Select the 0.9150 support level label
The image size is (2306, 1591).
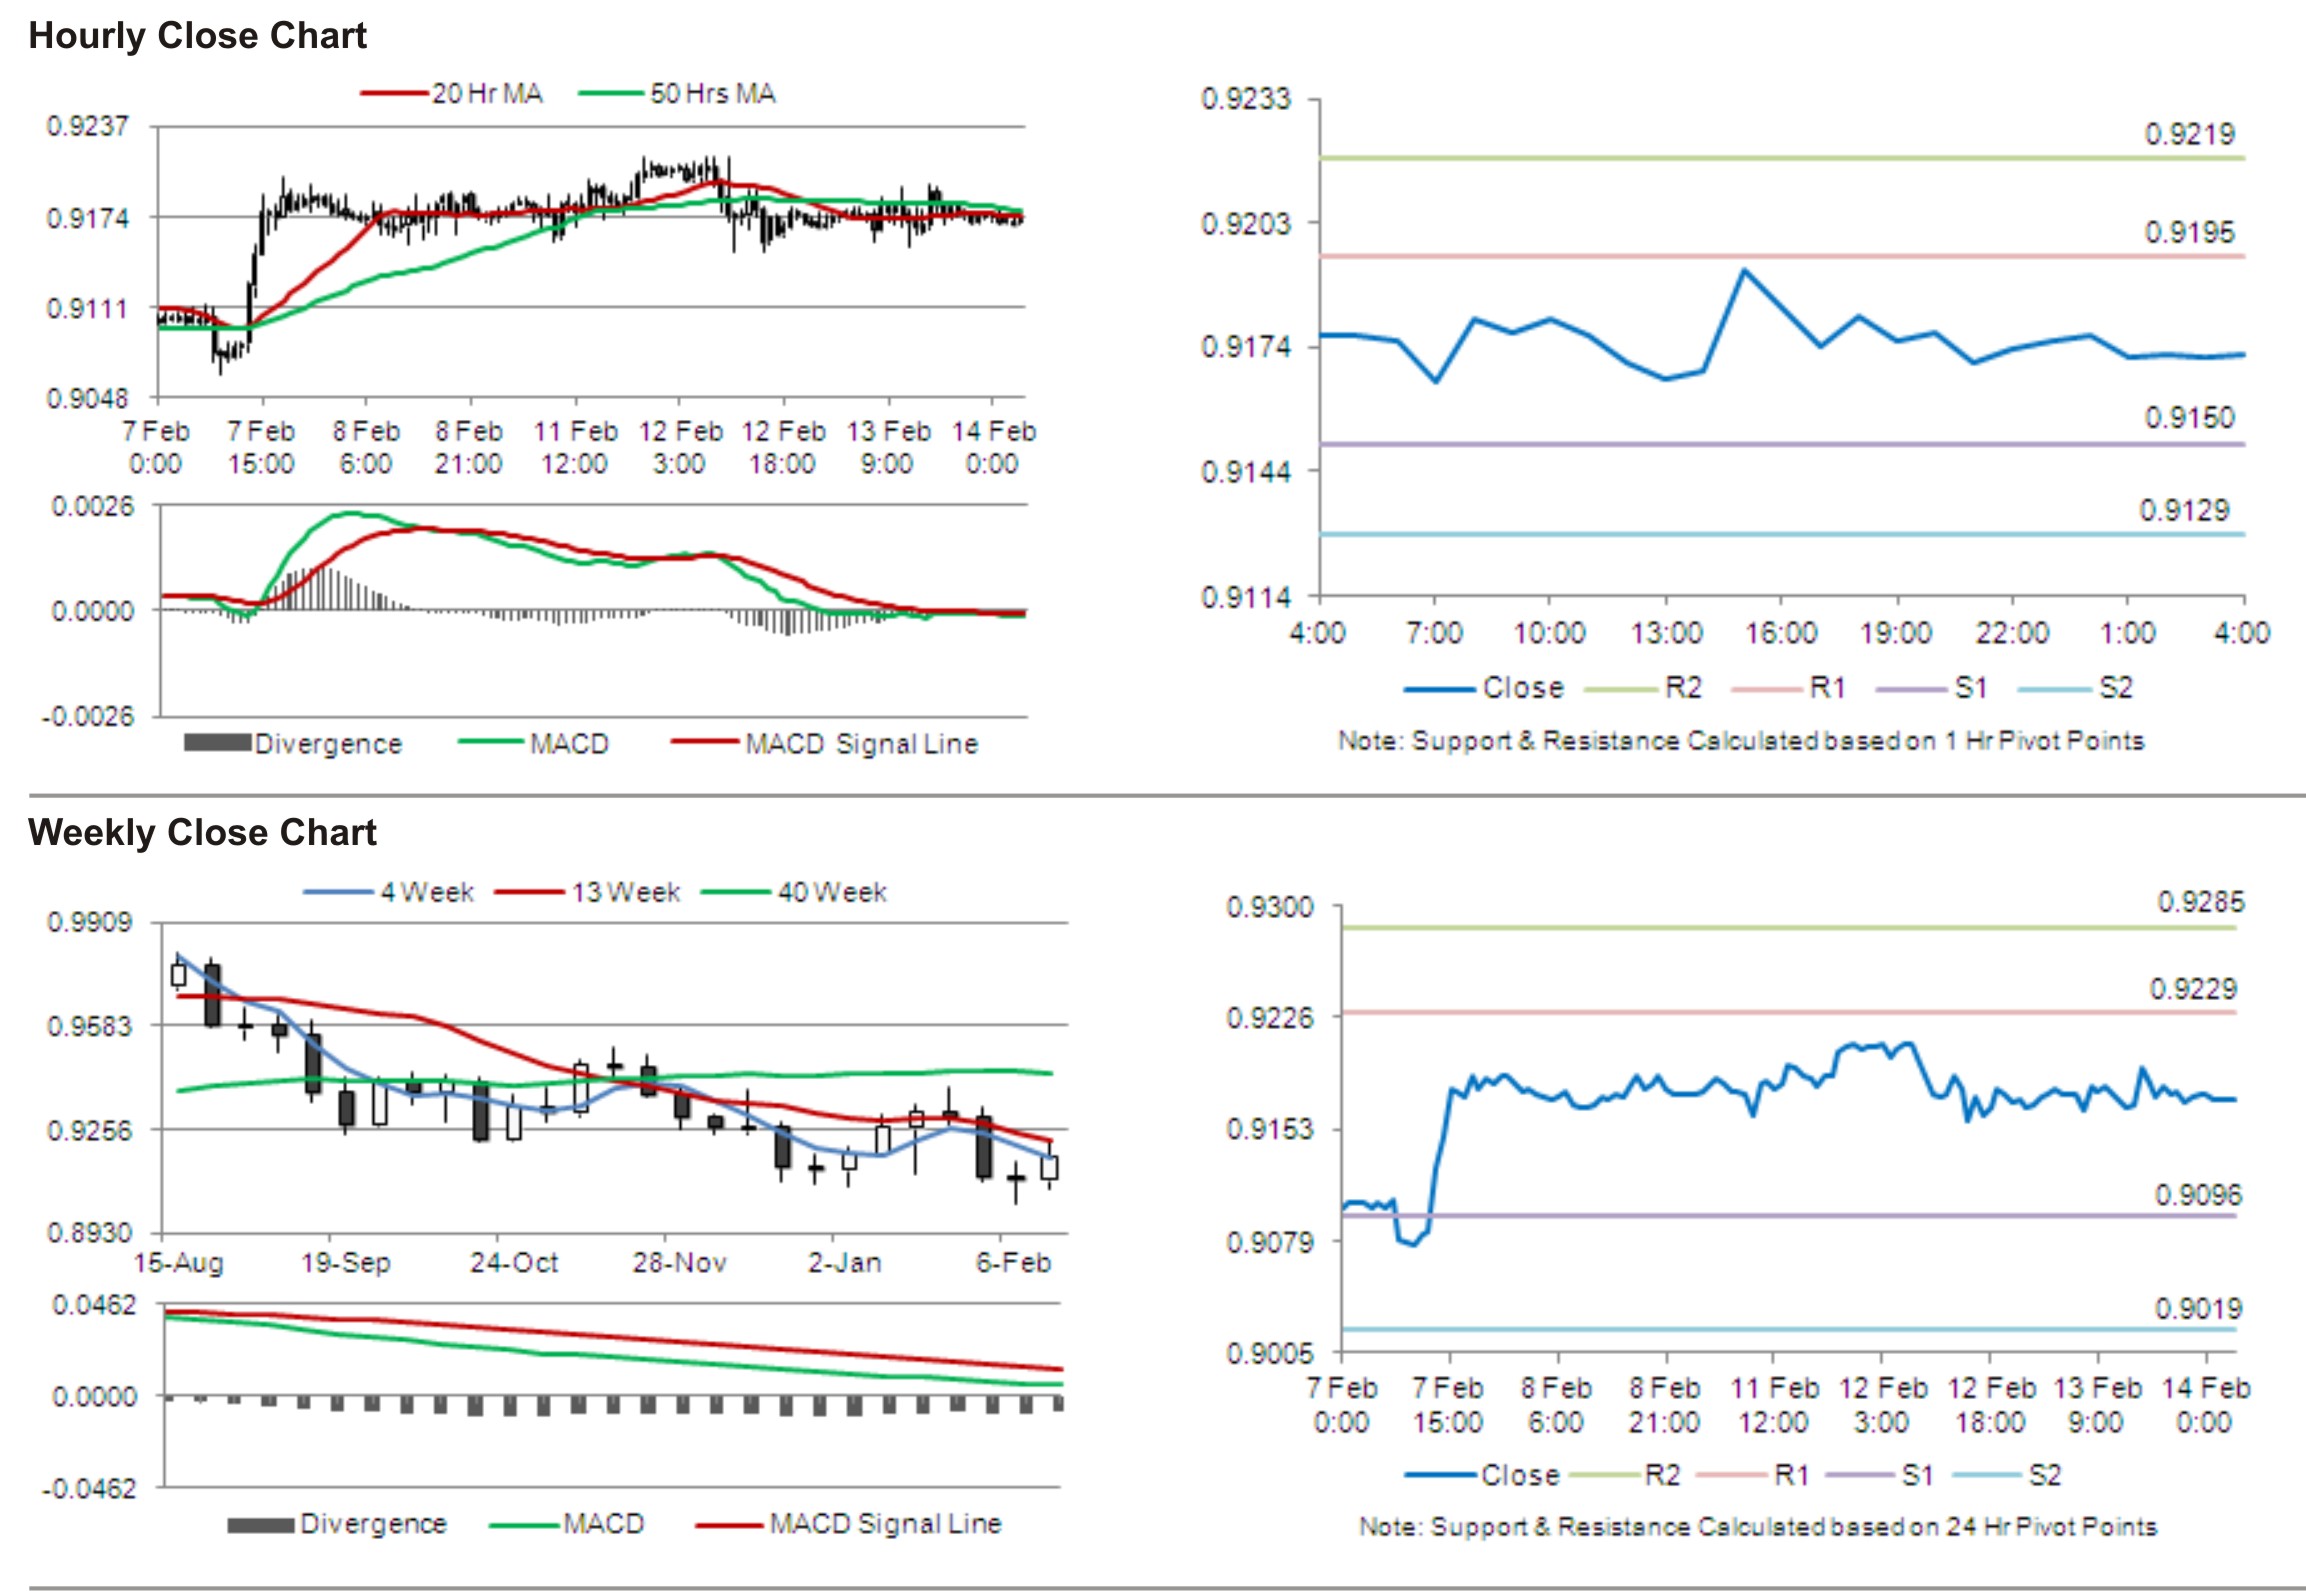tap(2189, 417)
